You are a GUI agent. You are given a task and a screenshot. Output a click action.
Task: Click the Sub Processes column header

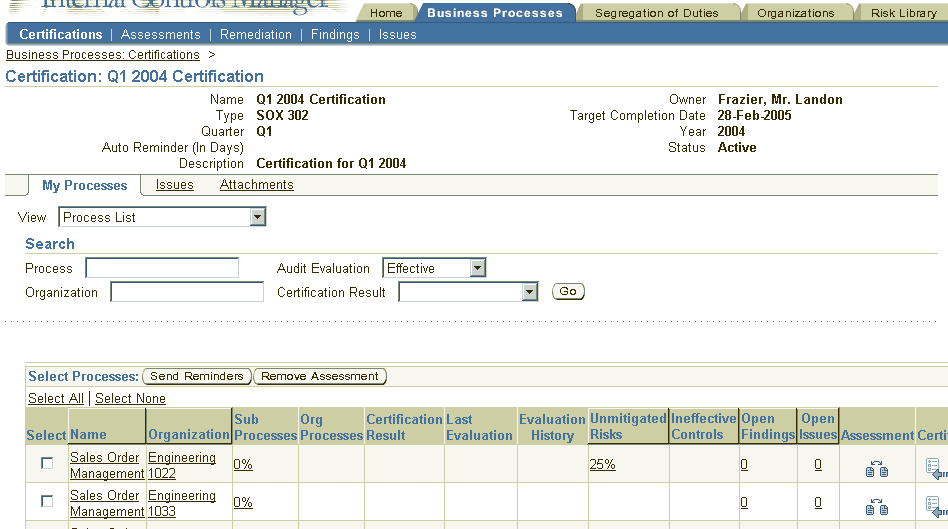point(265,427)
